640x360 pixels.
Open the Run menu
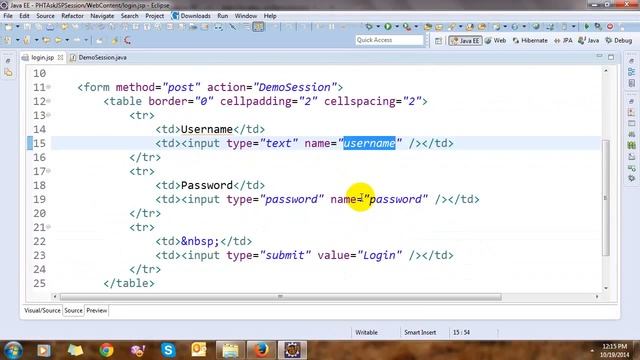pos(222,16)
